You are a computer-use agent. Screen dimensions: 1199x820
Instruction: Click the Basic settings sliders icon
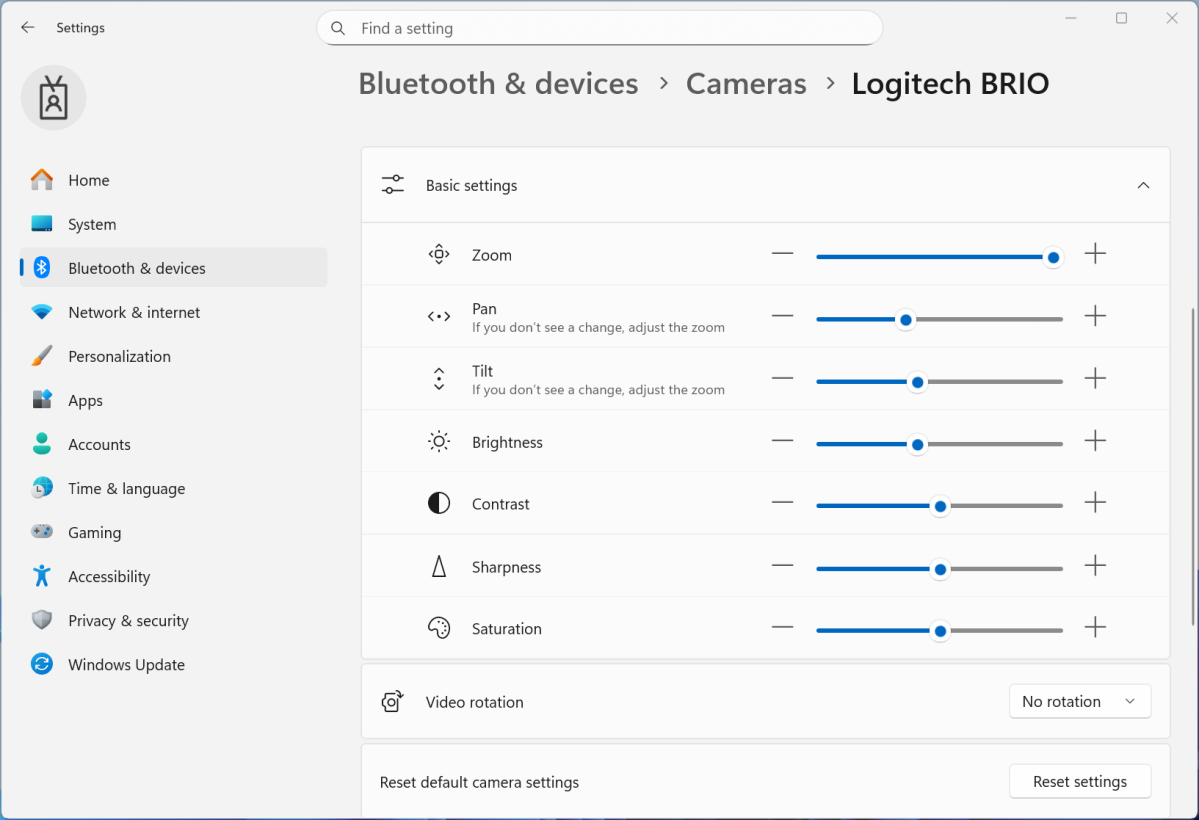pyautogui.click(x=392, y=184)
